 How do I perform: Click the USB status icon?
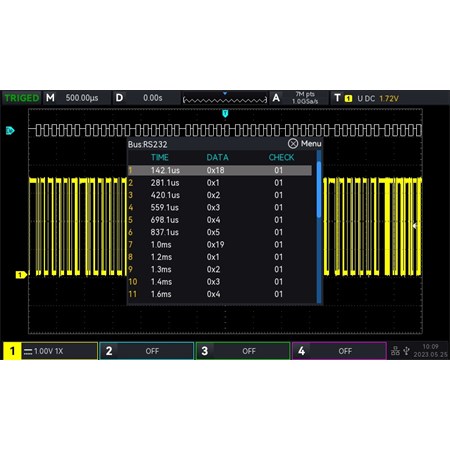pyautogui.click(x=406, y=351)
